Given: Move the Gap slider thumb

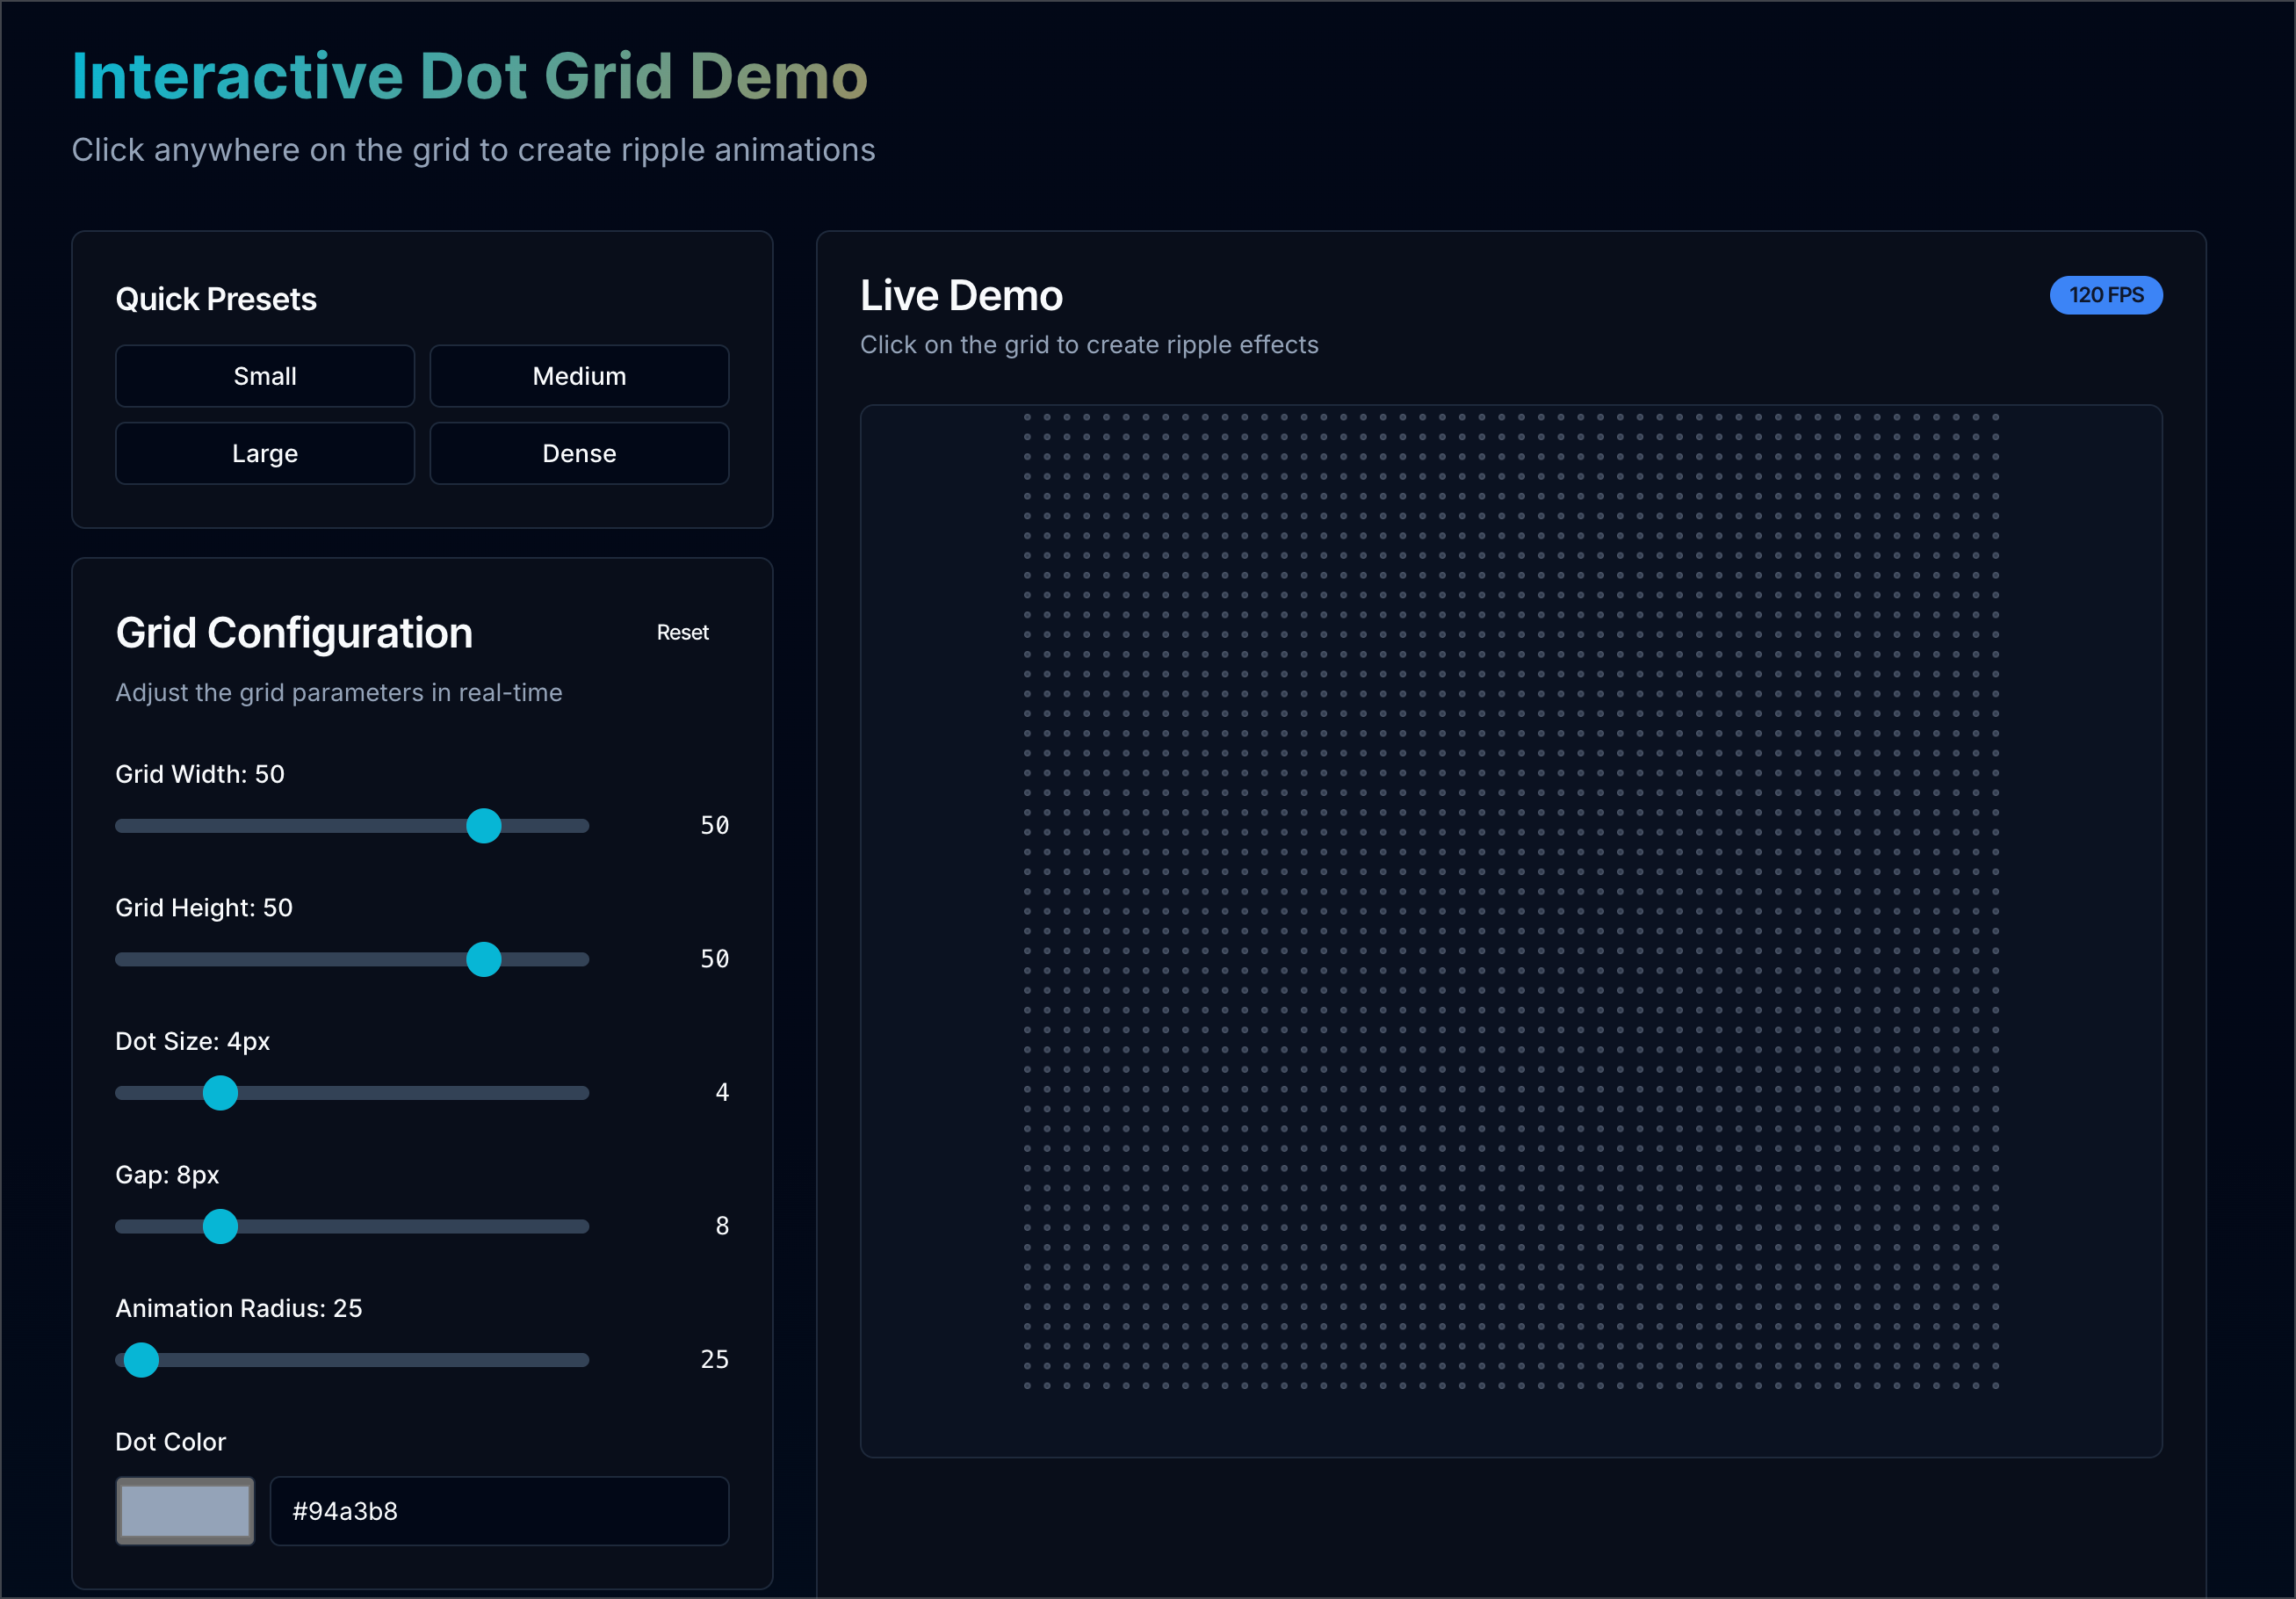Looking at the screenshot, I should click(x=221, y=1227).
